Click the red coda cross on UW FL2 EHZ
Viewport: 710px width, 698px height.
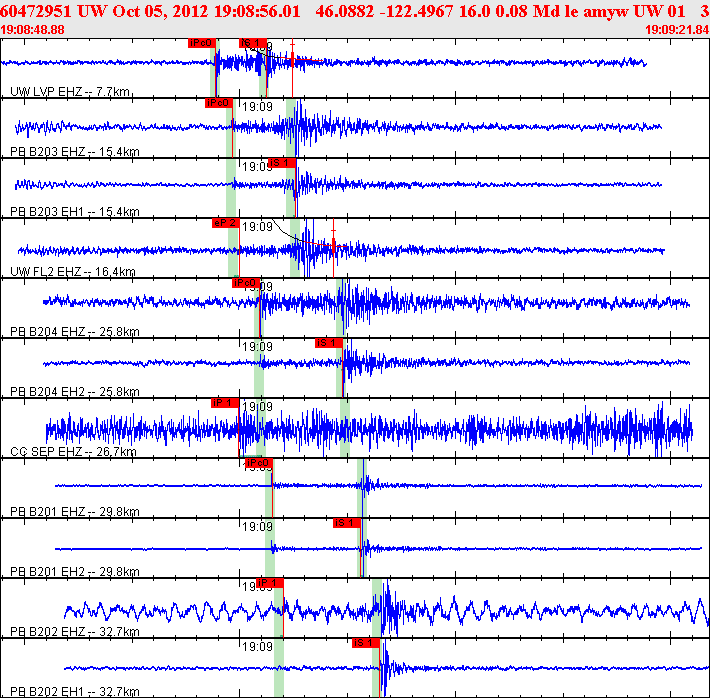[334, 246]
